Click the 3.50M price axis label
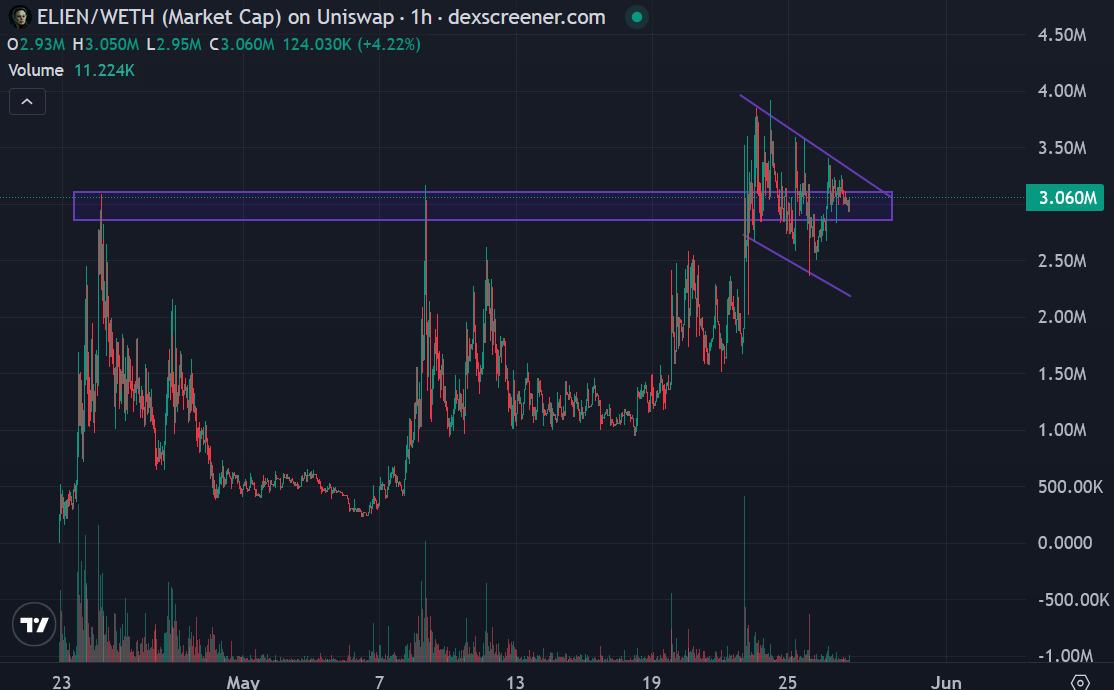The image size is (1114, 690). pos(1061,148)
